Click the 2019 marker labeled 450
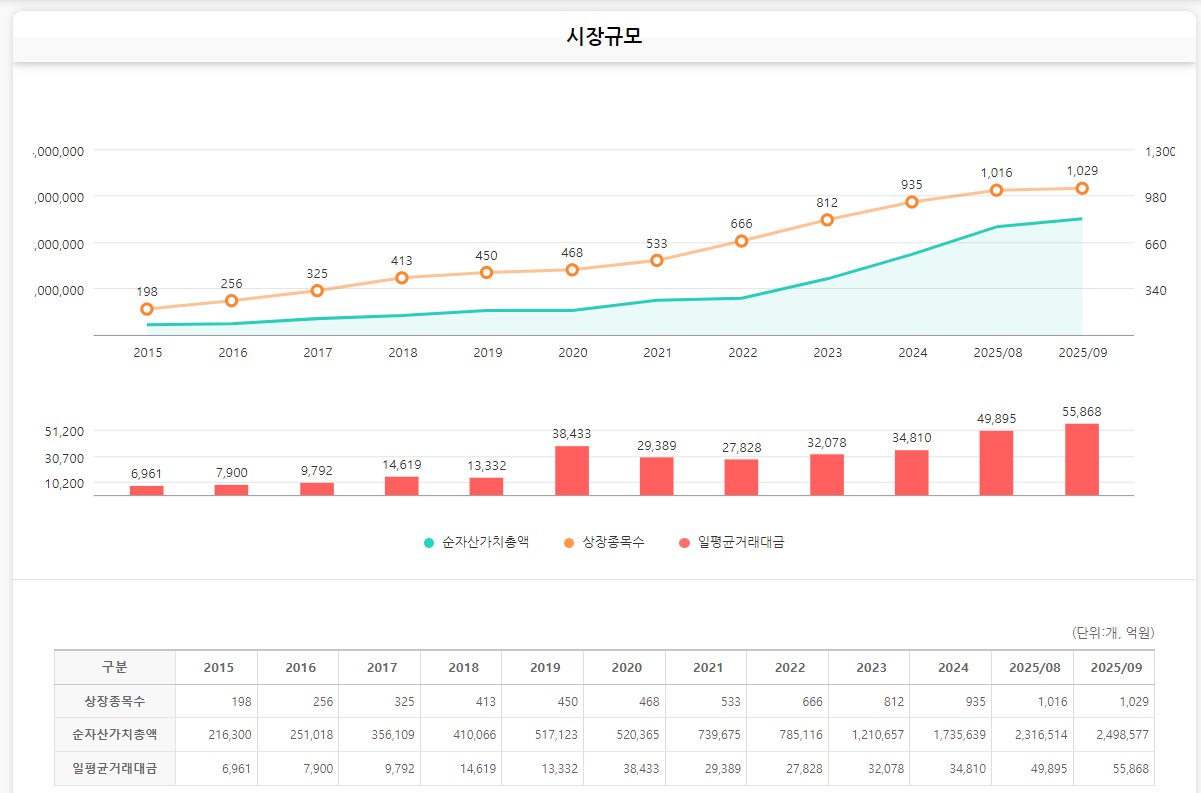The image size is (1201, 793). point(487,273)
